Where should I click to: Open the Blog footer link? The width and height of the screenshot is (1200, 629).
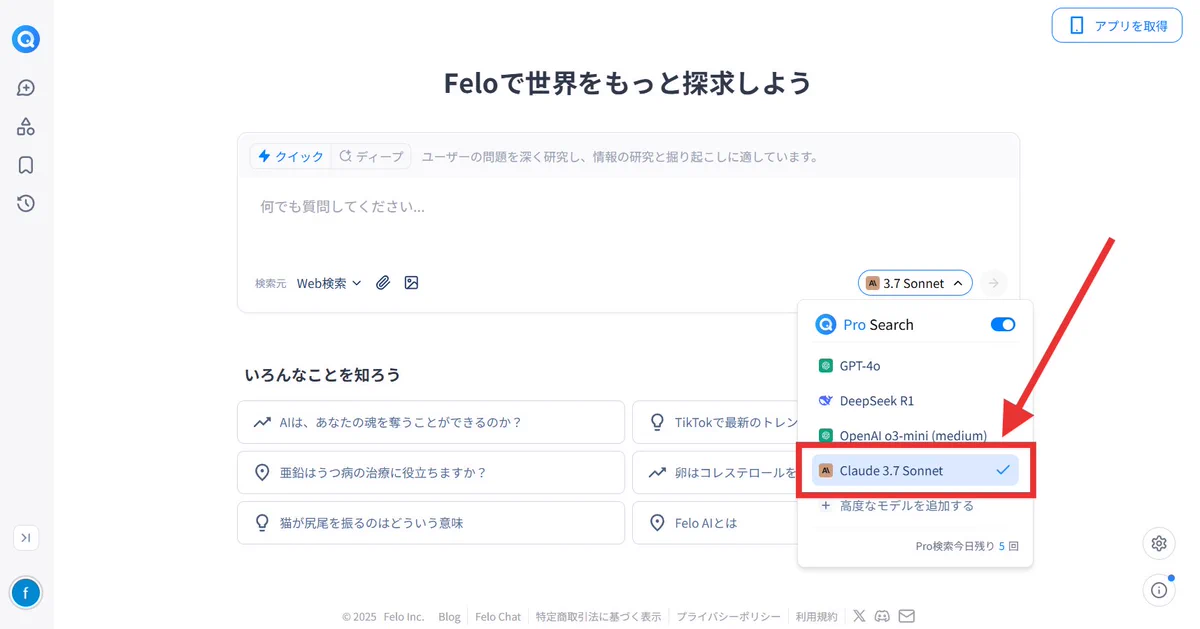[x=449, y=617]
